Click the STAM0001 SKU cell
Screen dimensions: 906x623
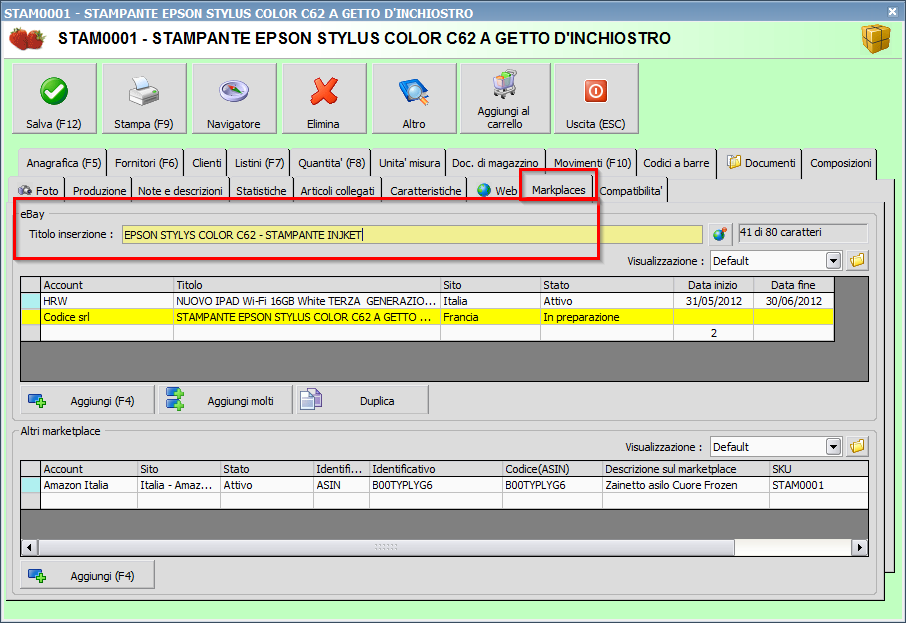(x=819, y=485)
